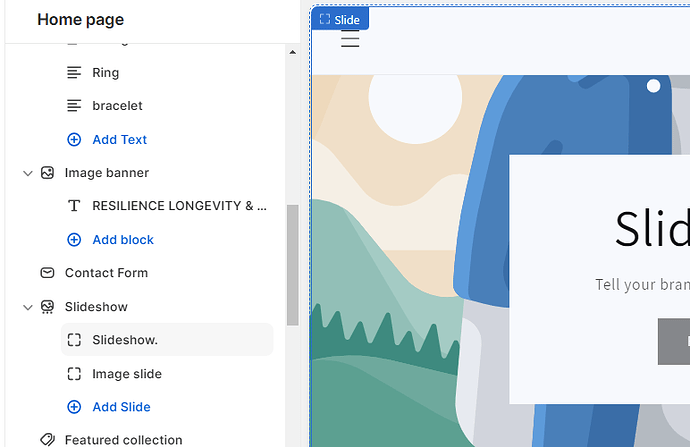Click the Home page title

(81, 20)
